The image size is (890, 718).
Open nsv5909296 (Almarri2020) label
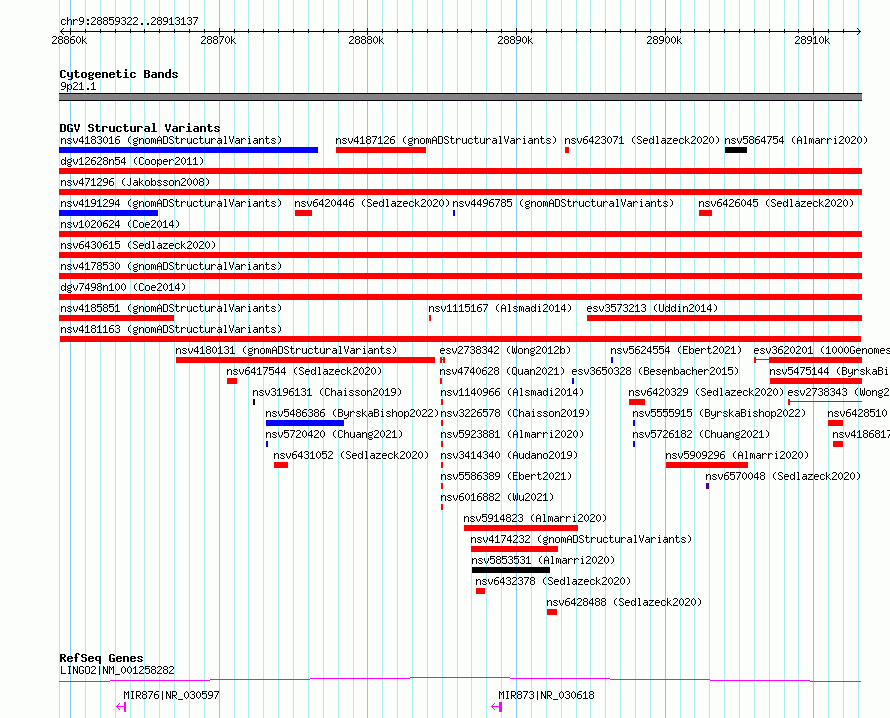pos(737,455)
